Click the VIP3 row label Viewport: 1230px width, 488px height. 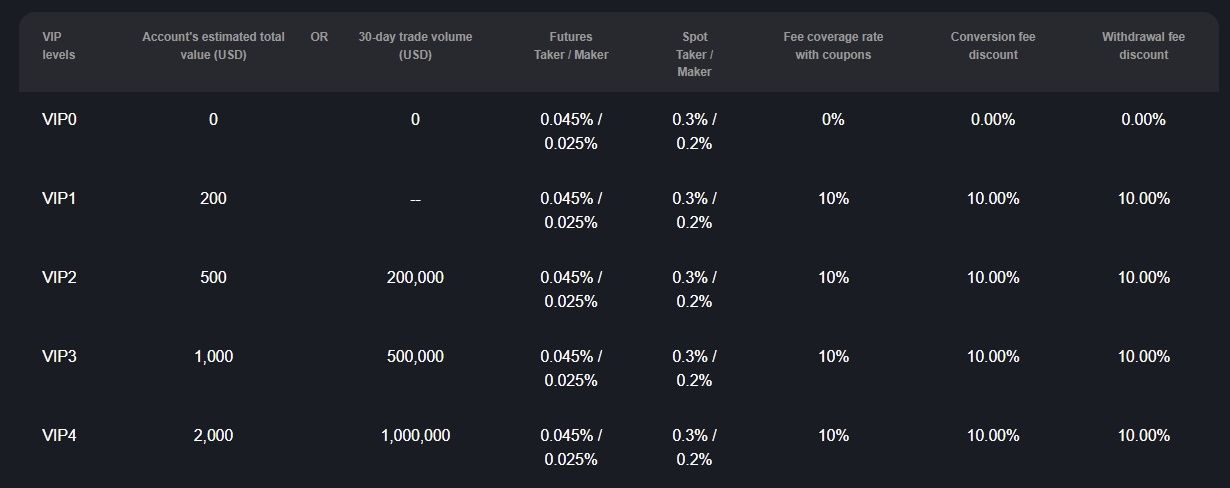tap(59, 356)
